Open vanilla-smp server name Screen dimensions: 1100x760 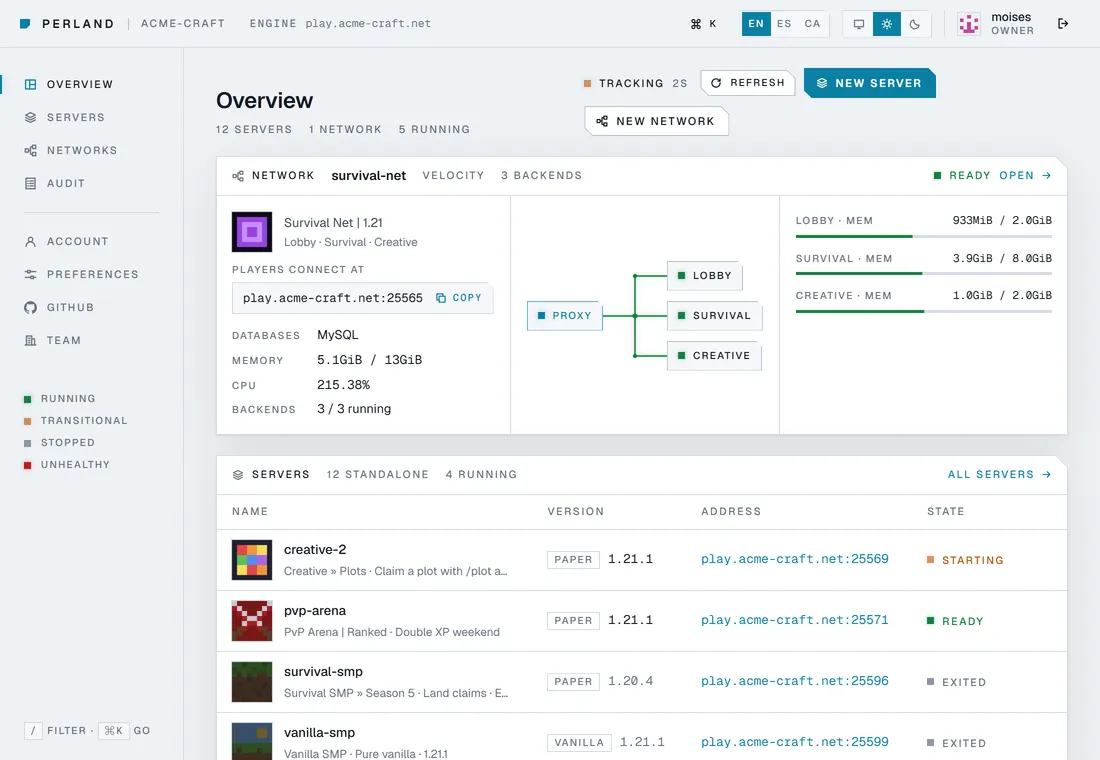[x=319, y=733]
